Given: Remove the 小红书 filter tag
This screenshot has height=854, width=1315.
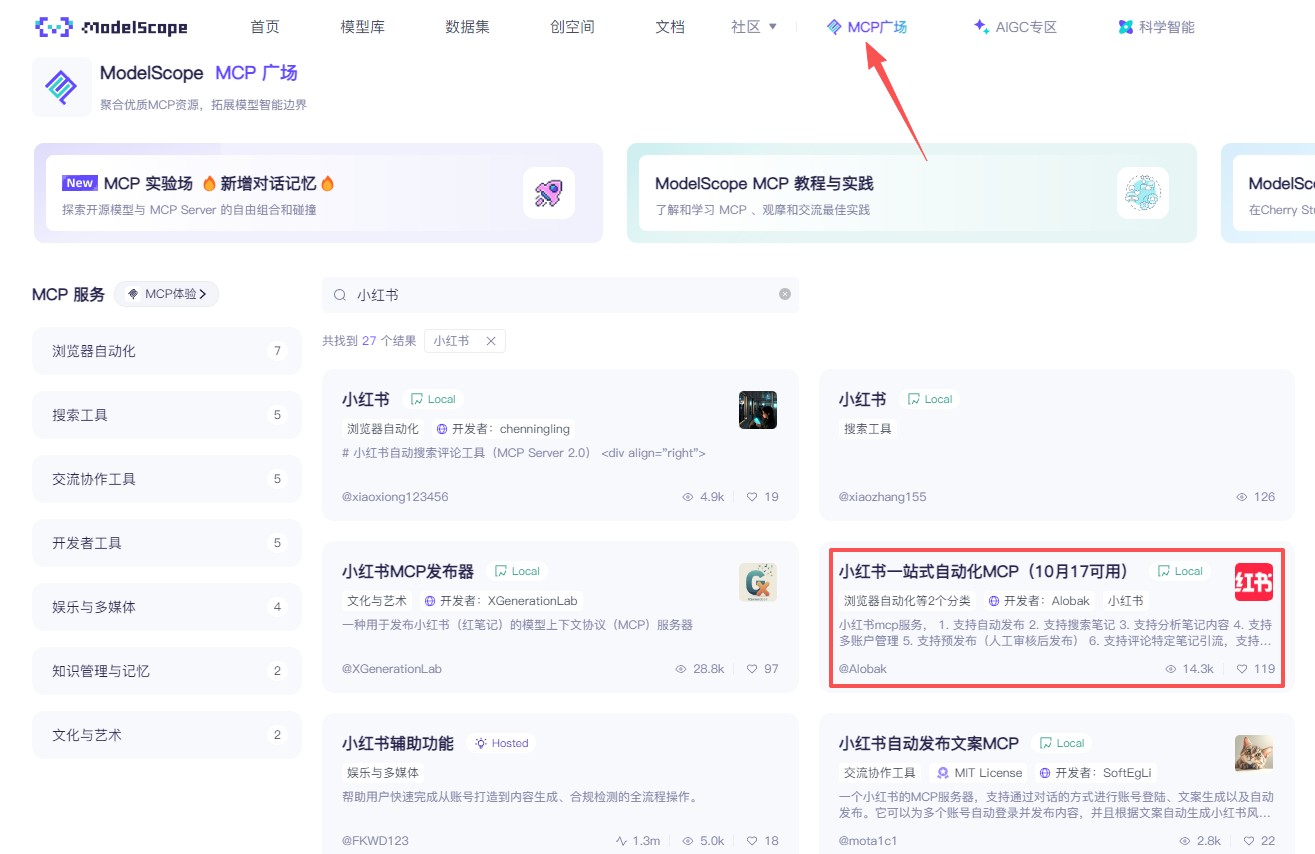Looking at the screenshot, I should [x=491, y=341].
